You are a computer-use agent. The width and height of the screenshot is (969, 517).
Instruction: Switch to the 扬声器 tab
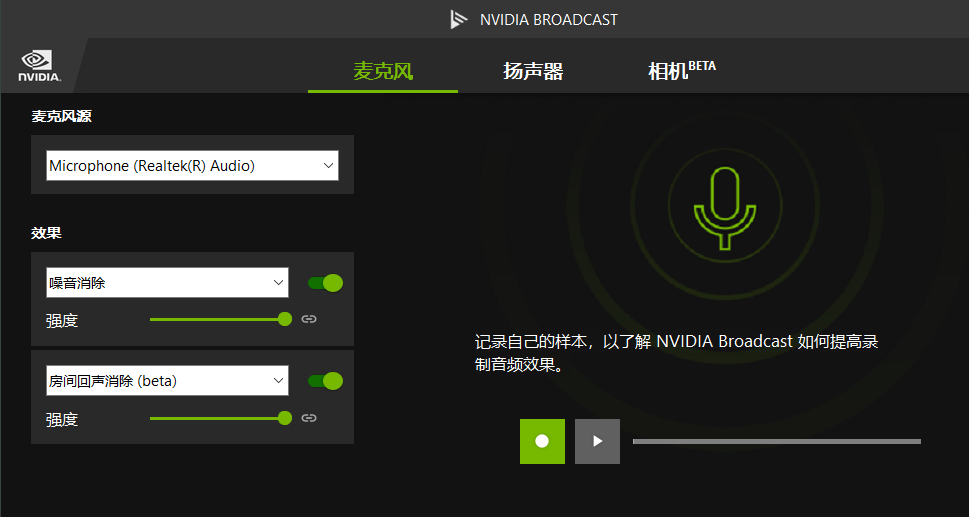533,72
